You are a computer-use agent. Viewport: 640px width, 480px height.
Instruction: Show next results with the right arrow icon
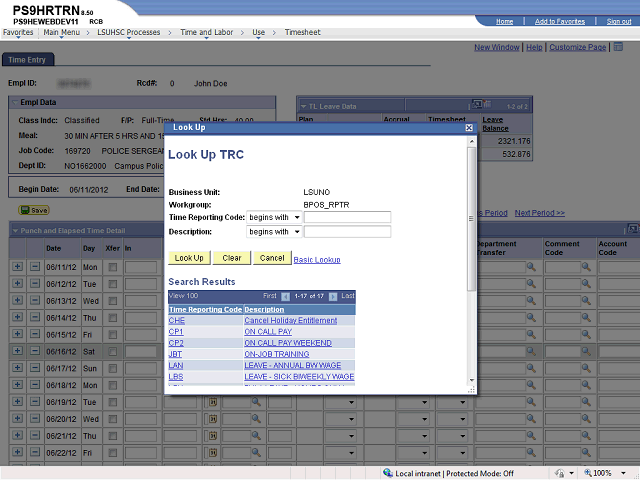click(x=333, y=296)
